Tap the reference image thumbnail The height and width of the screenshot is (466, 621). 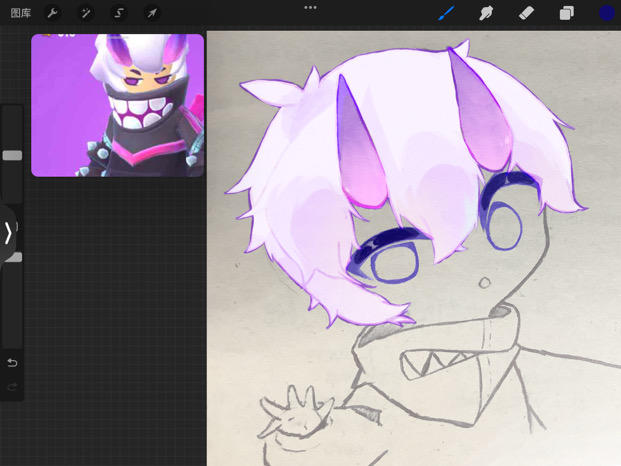coord(118,105)
